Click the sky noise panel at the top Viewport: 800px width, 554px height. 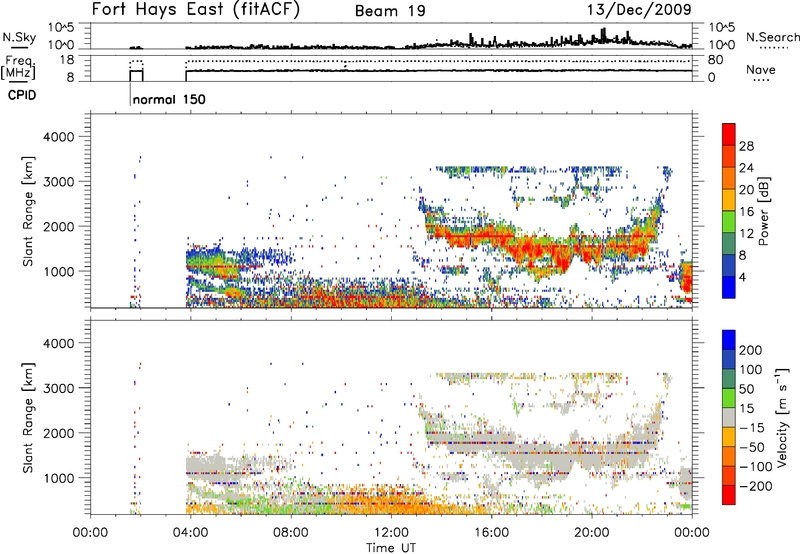(x=391, y=36)
